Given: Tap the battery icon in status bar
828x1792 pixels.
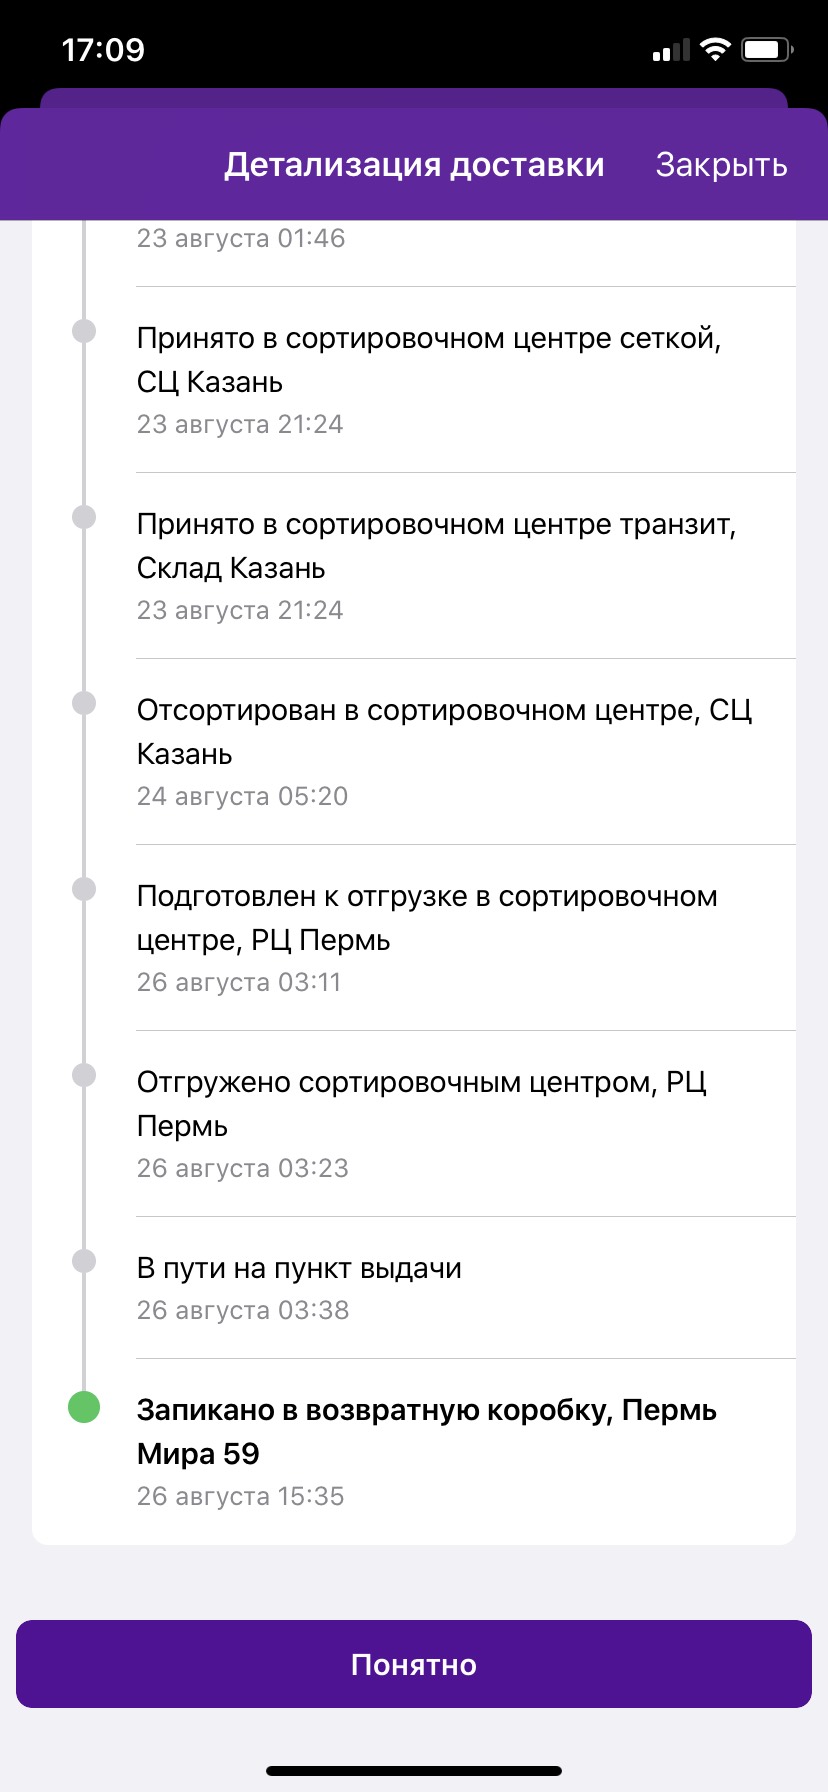Looking at the screenshot, I should click(x=767, y=49).
